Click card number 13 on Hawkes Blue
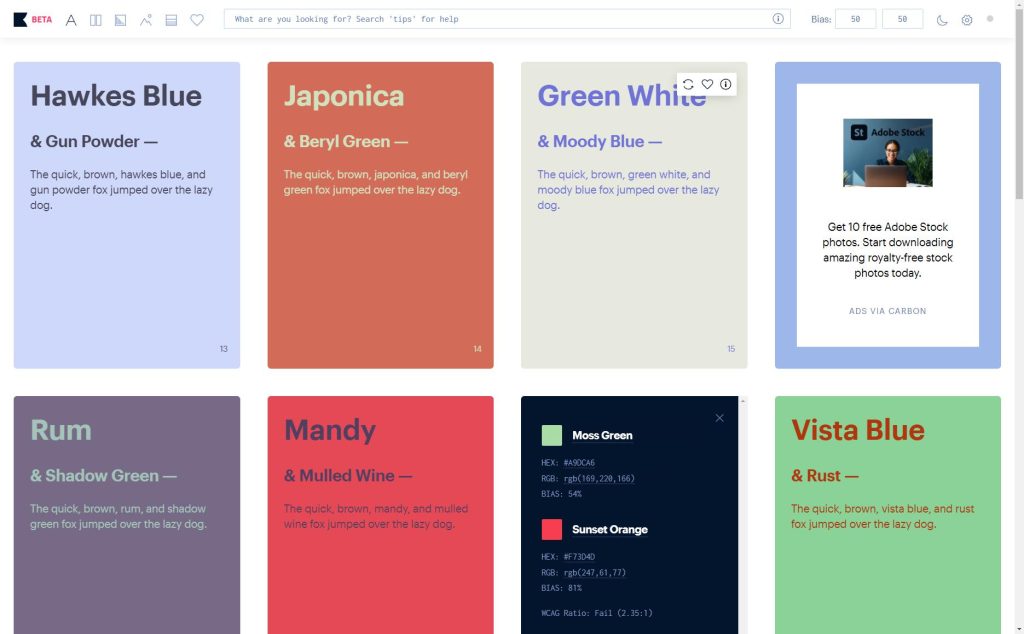 (x=223, y=349)
